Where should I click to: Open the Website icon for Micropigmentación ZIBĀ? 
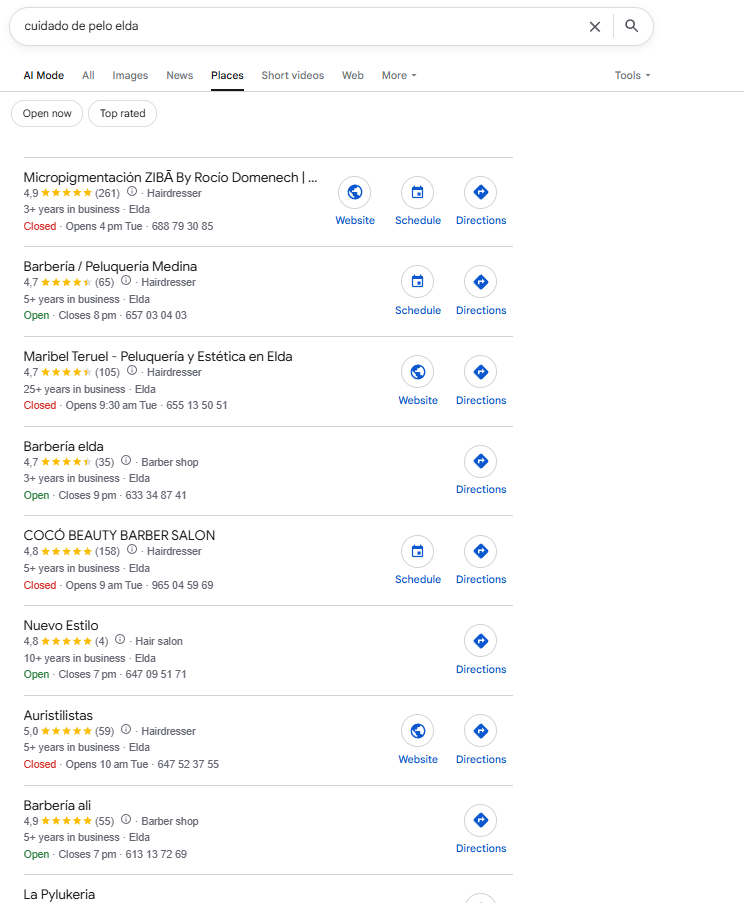coord(355,192)
